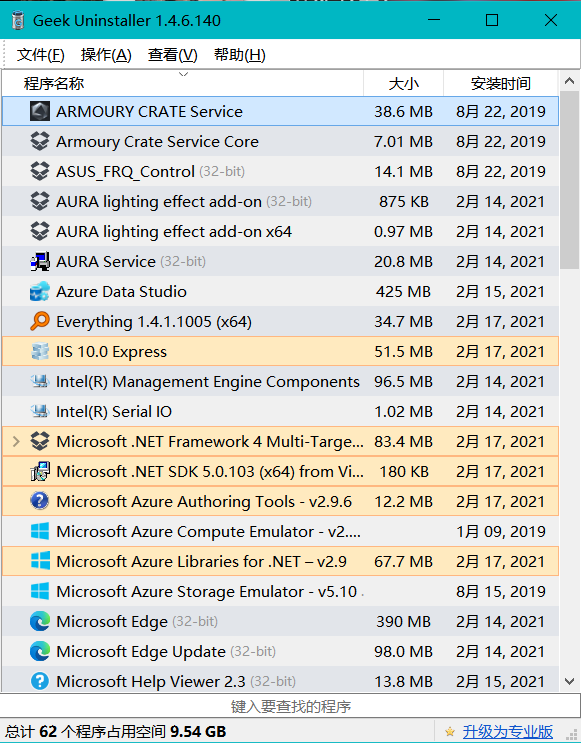Click the Microsoft Edge browser icon
The width and height of the screenshot is (581, 743).
tap(40, 621)
